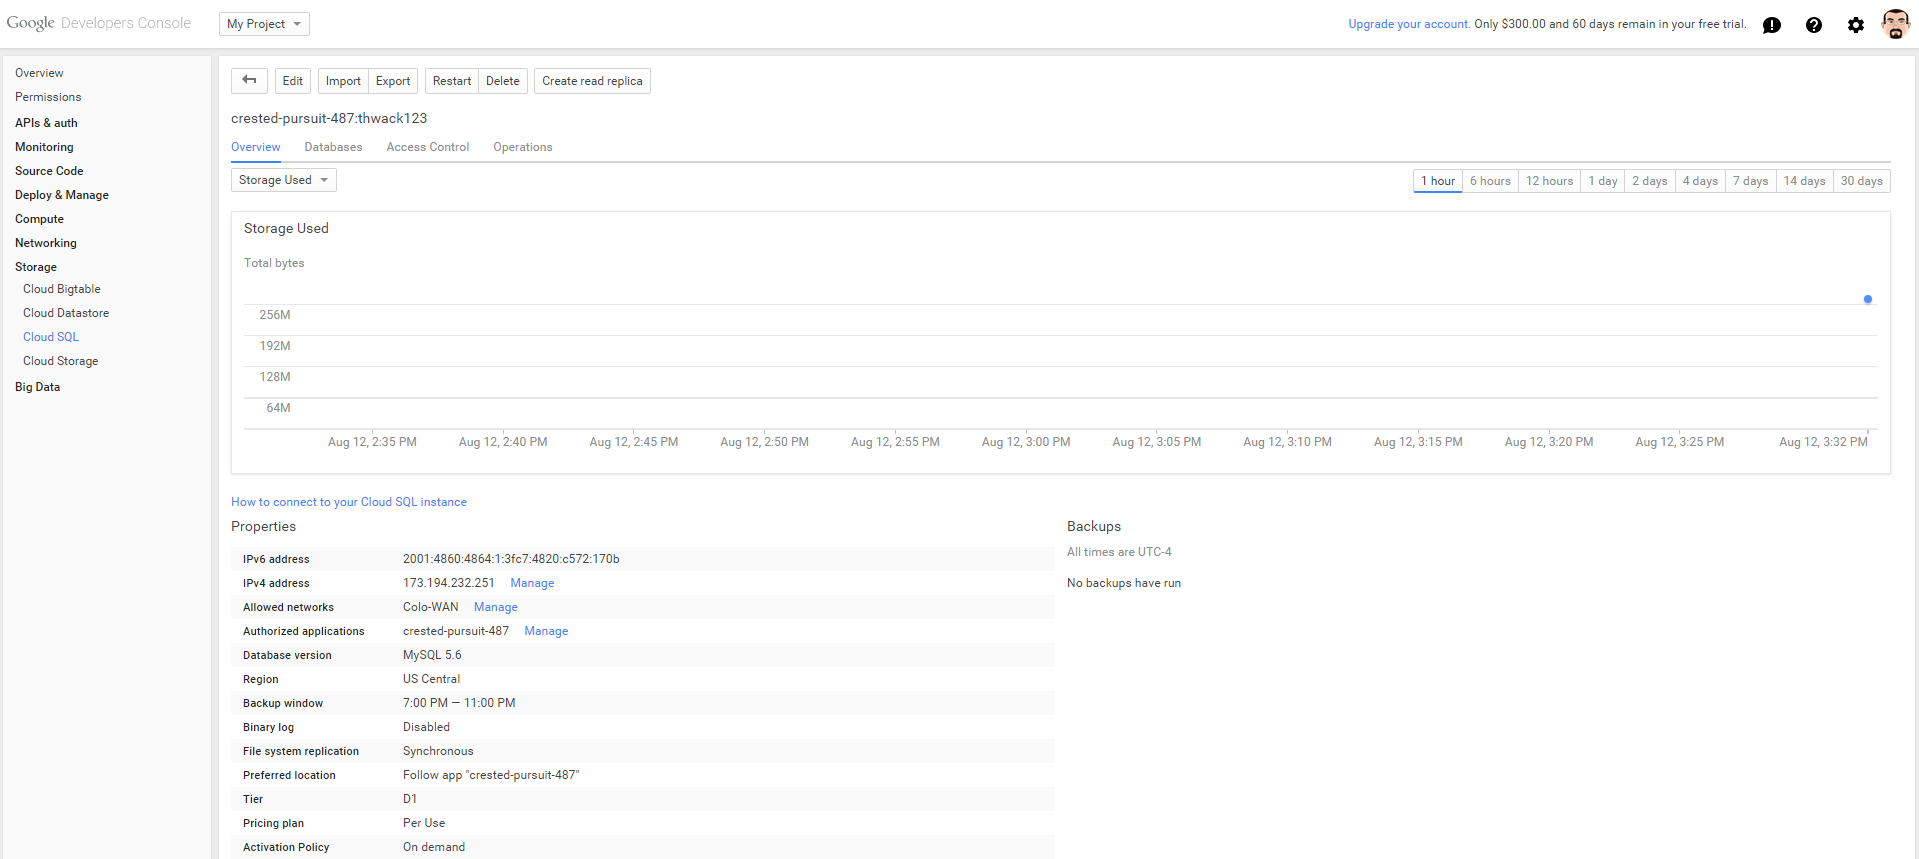
Task: Open Cloud SQL in sidebar
Action: pos(51,337)
